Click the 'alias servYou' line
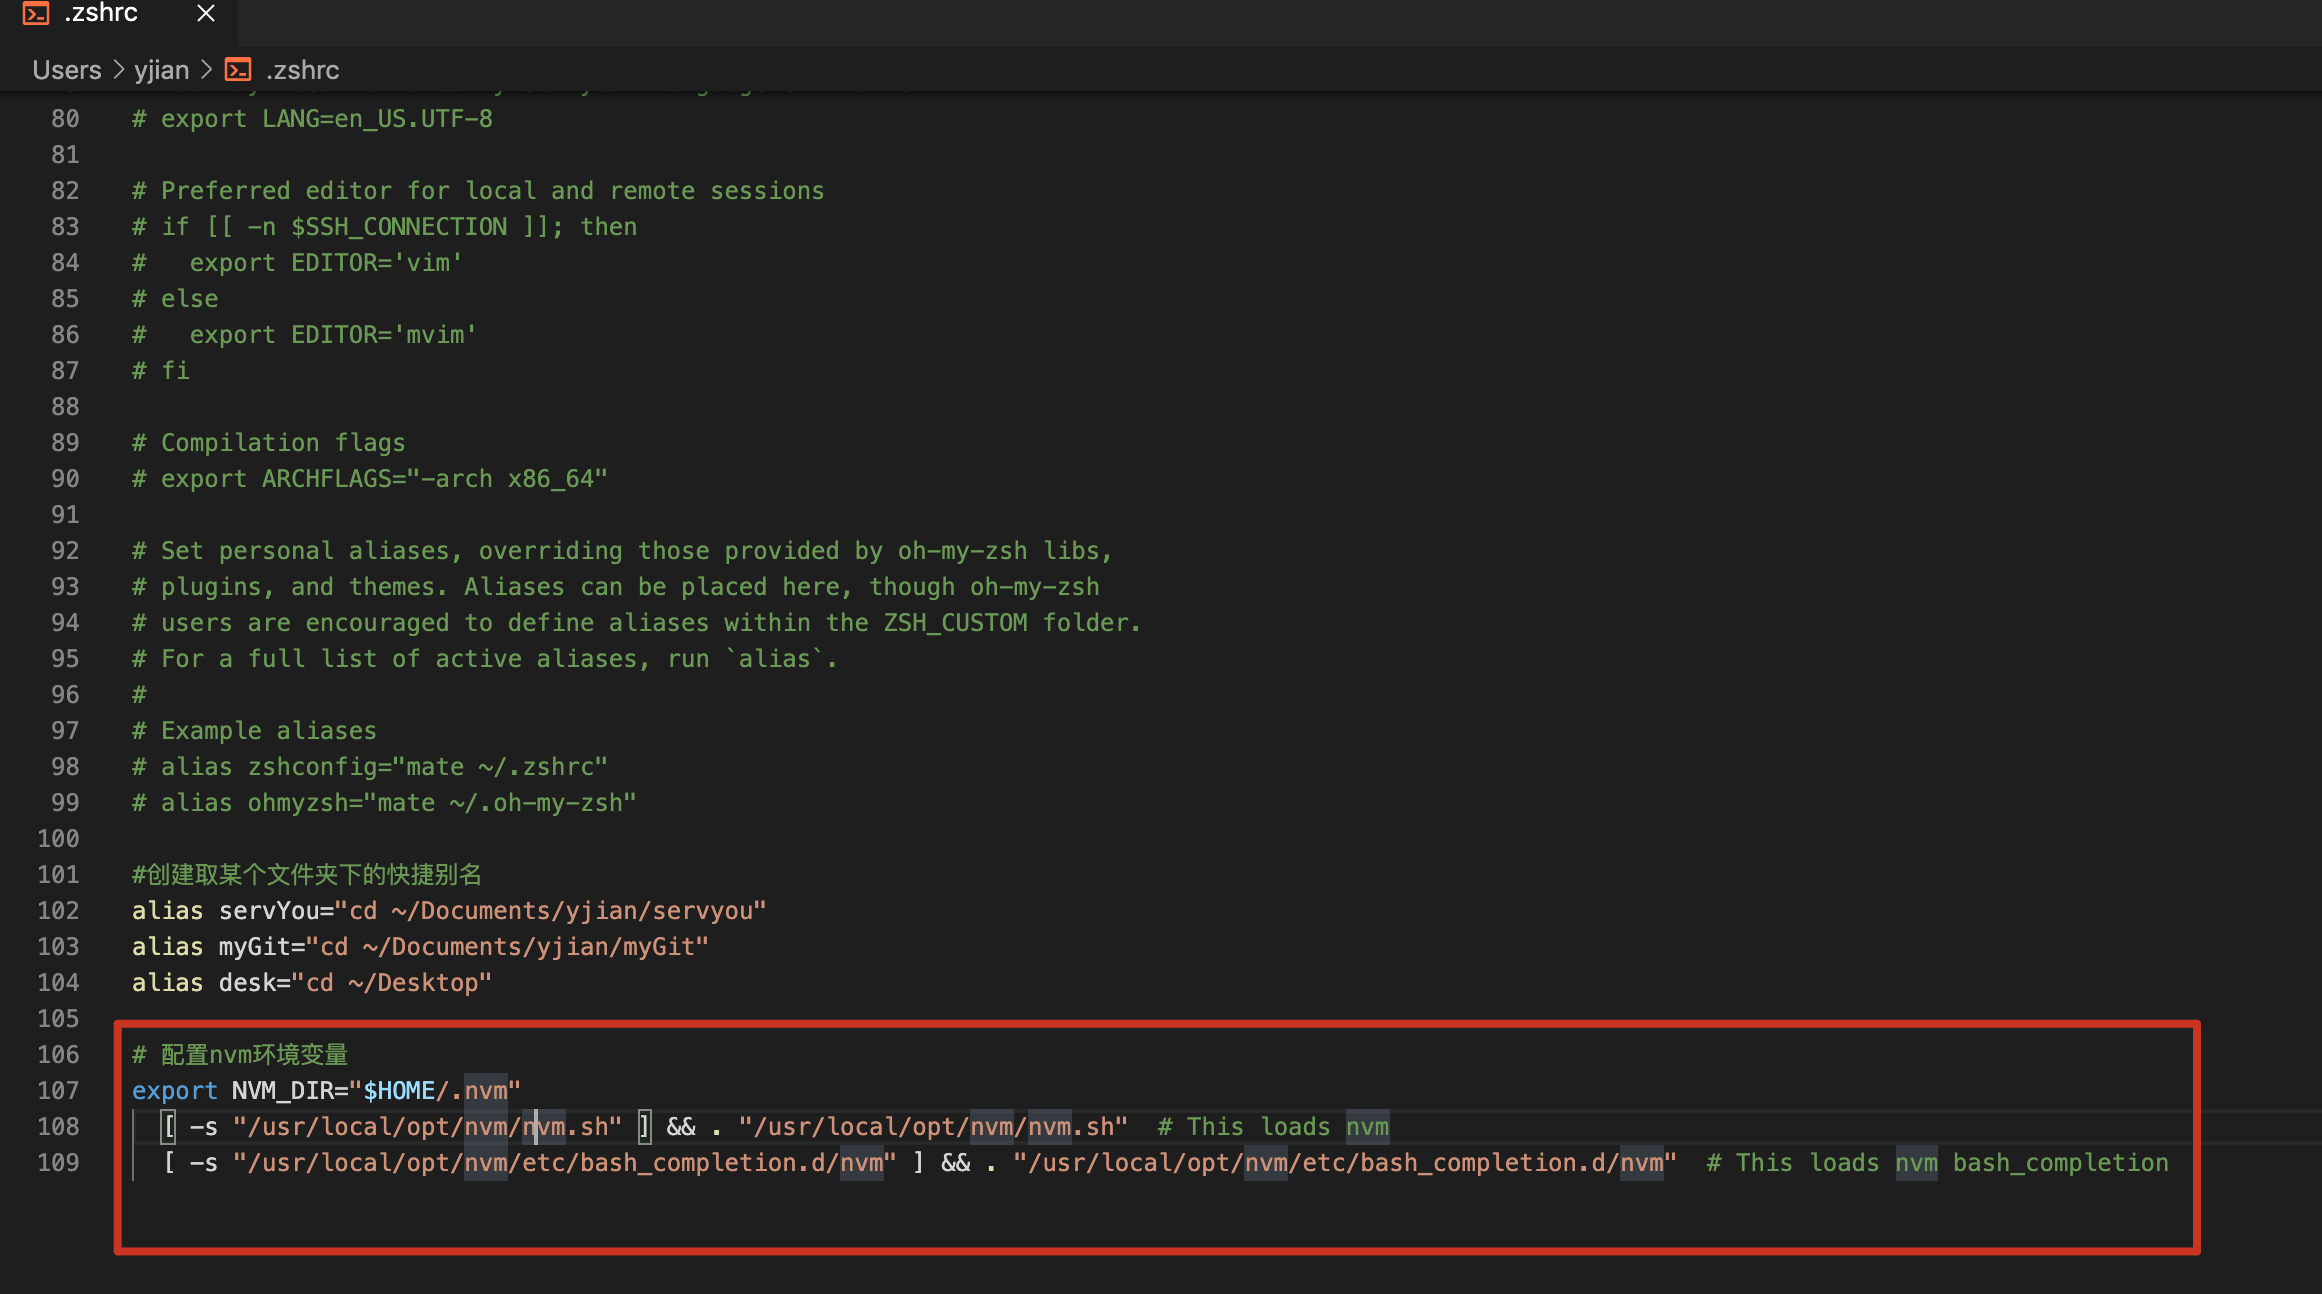Screen dimensions: 2322x1294 pos(449,911)
